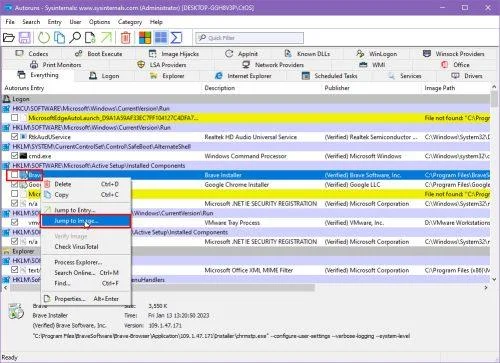Image resolution: width=500 pixels, height=363 pixels.
Task: Switch to the Image Hijacks tab
Action: [174, 54]
